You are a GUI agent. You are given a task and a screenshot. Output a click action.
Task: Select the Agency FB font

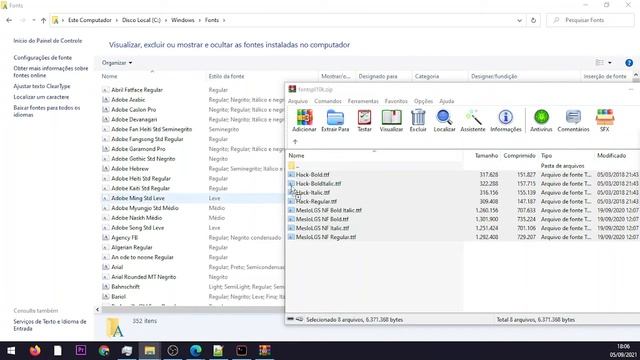[124, 238]
